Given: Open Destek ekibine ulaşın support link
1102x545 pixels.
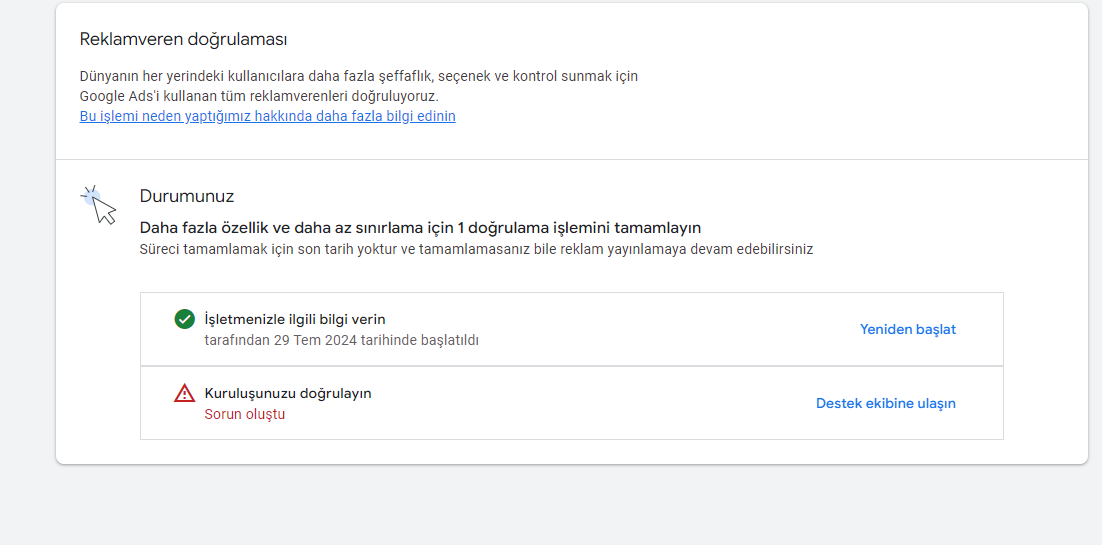Looking at the screenshot, I should pyautogui.click(x=886, y=404).
